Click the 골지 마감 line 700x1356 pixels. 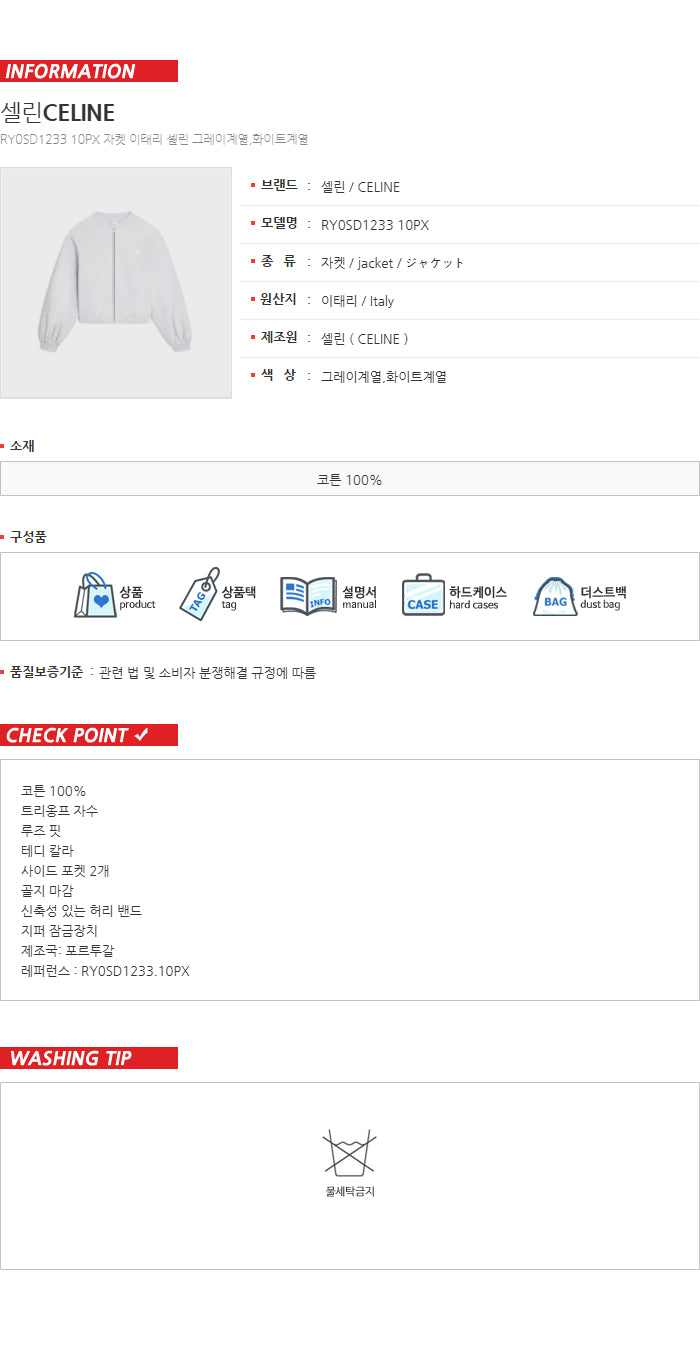coord(47,891)
